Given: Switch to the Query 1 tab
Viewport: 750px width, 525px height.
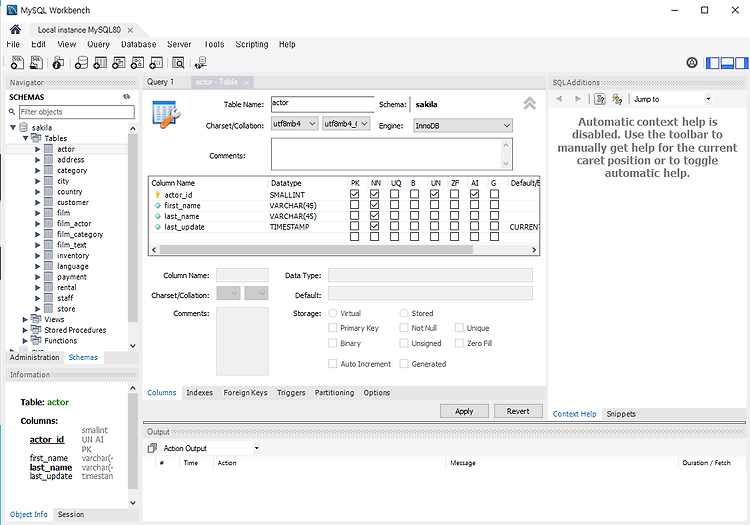Looking at the screenshot, I should coord(161,82).
